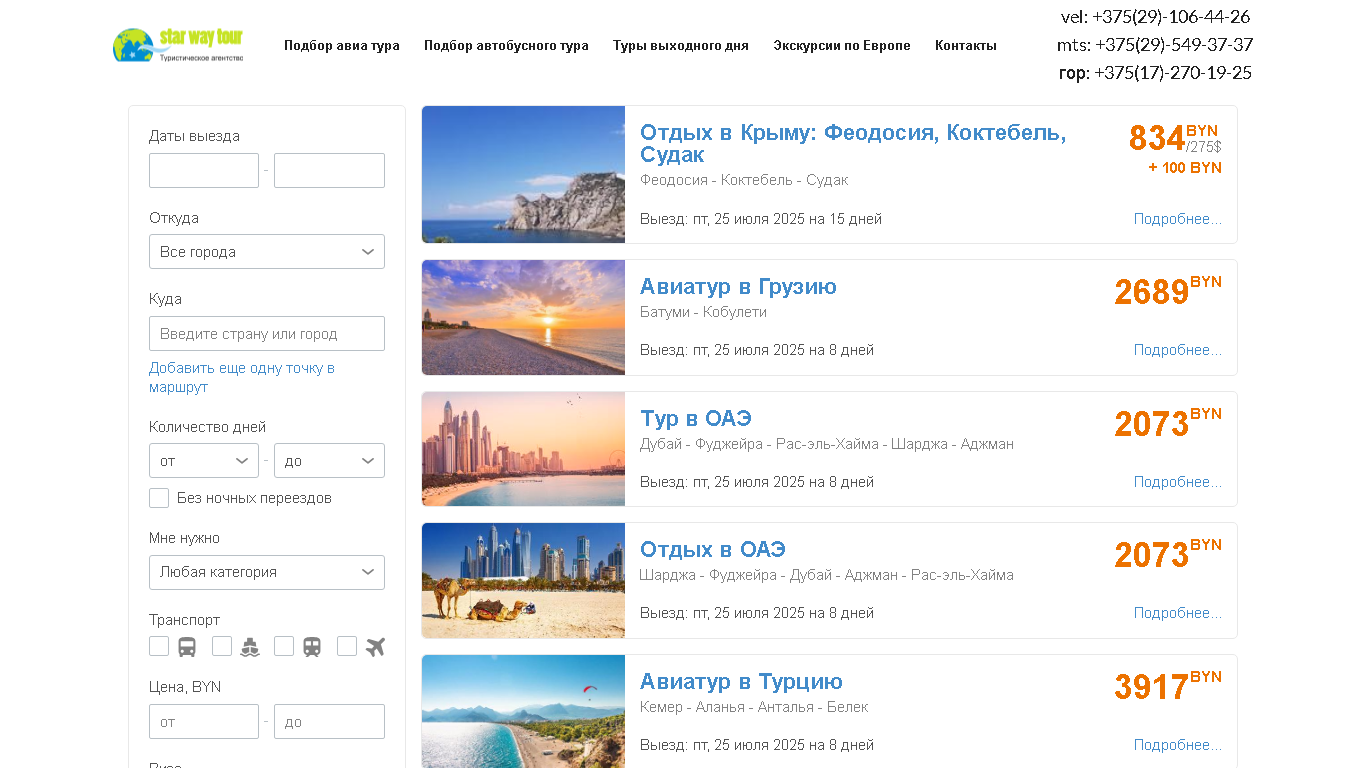Click 'Подробнее' for 'Тур в ОАЭ'

point(1178,482)
